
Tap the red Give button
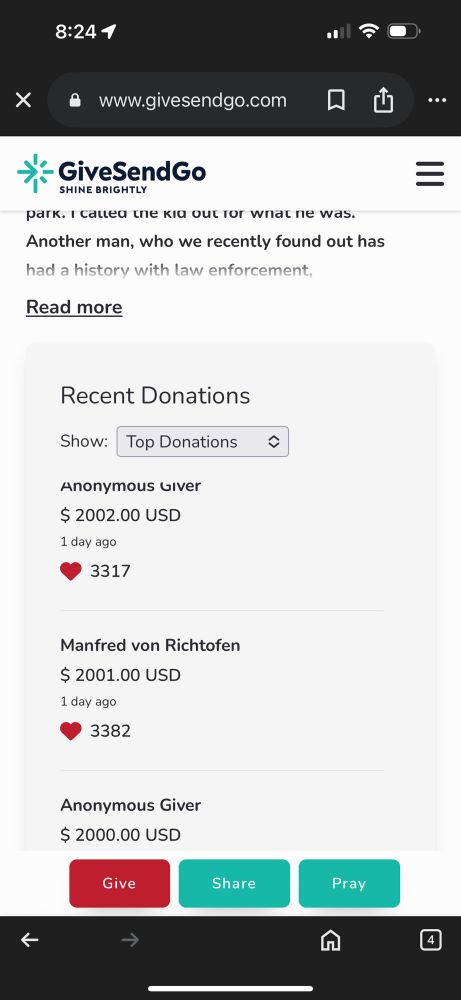click(x=120, y=883)
